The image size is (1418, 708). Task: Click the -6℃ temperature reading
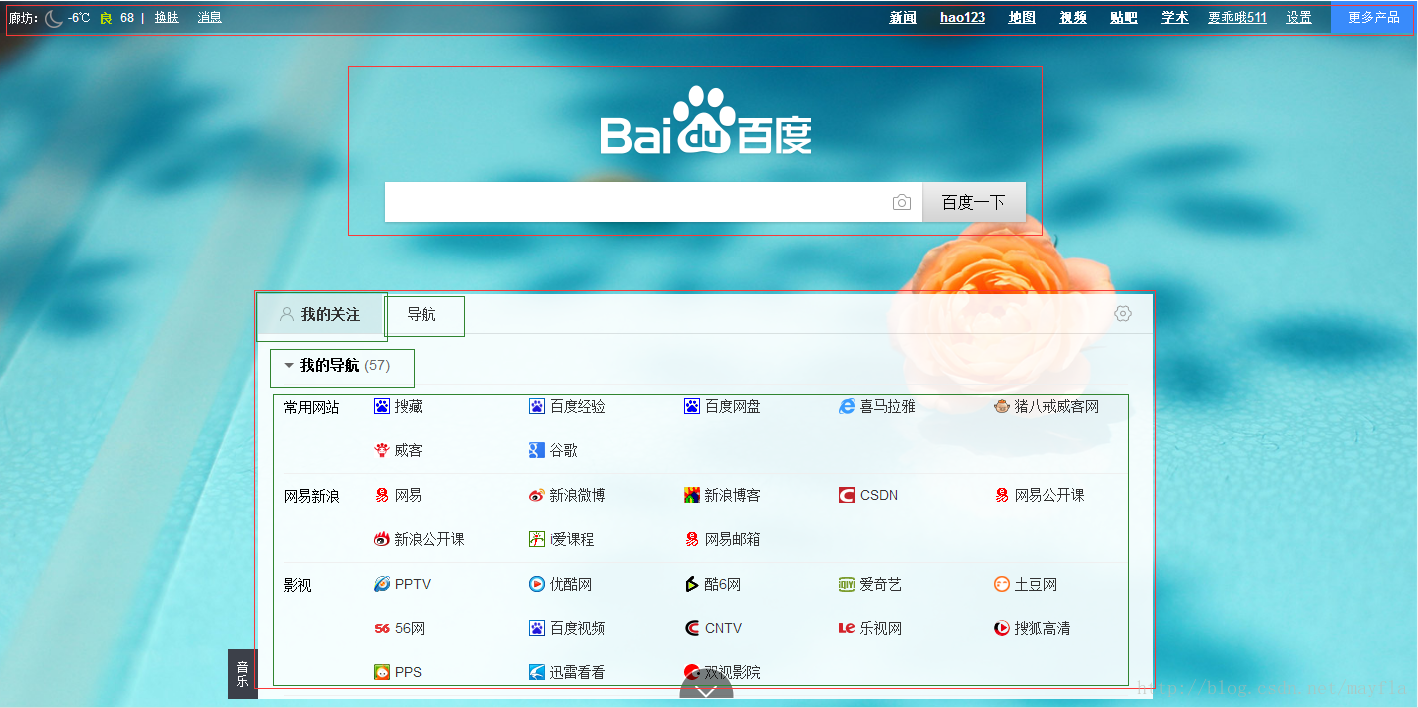79,17
